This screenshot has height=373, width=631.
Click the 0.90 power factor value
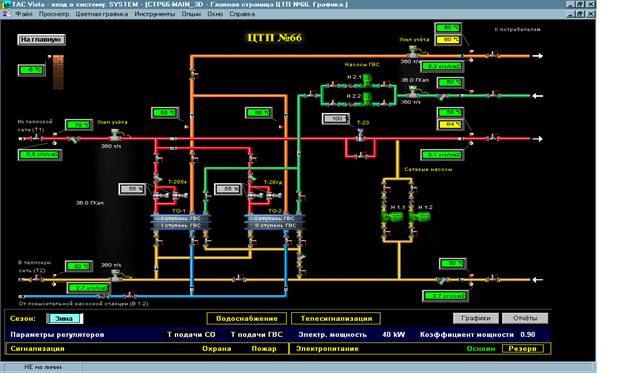[528, 334]
